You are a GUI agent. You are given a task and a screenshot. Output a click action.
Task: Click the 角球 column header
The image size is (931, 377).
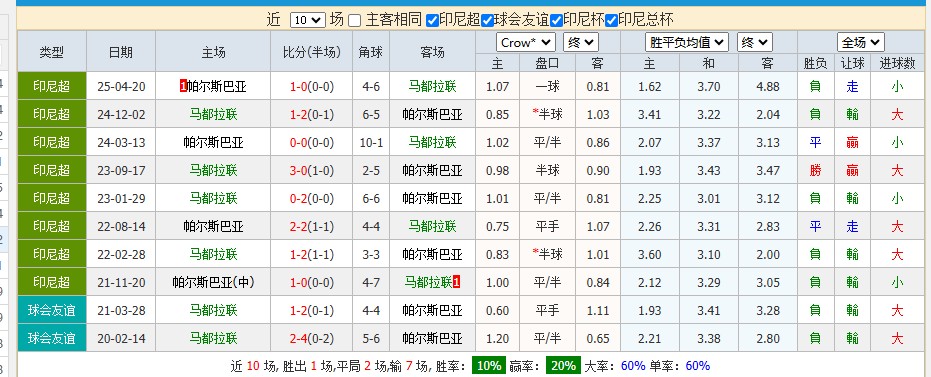pyautogui.click(x=371, y=52)
